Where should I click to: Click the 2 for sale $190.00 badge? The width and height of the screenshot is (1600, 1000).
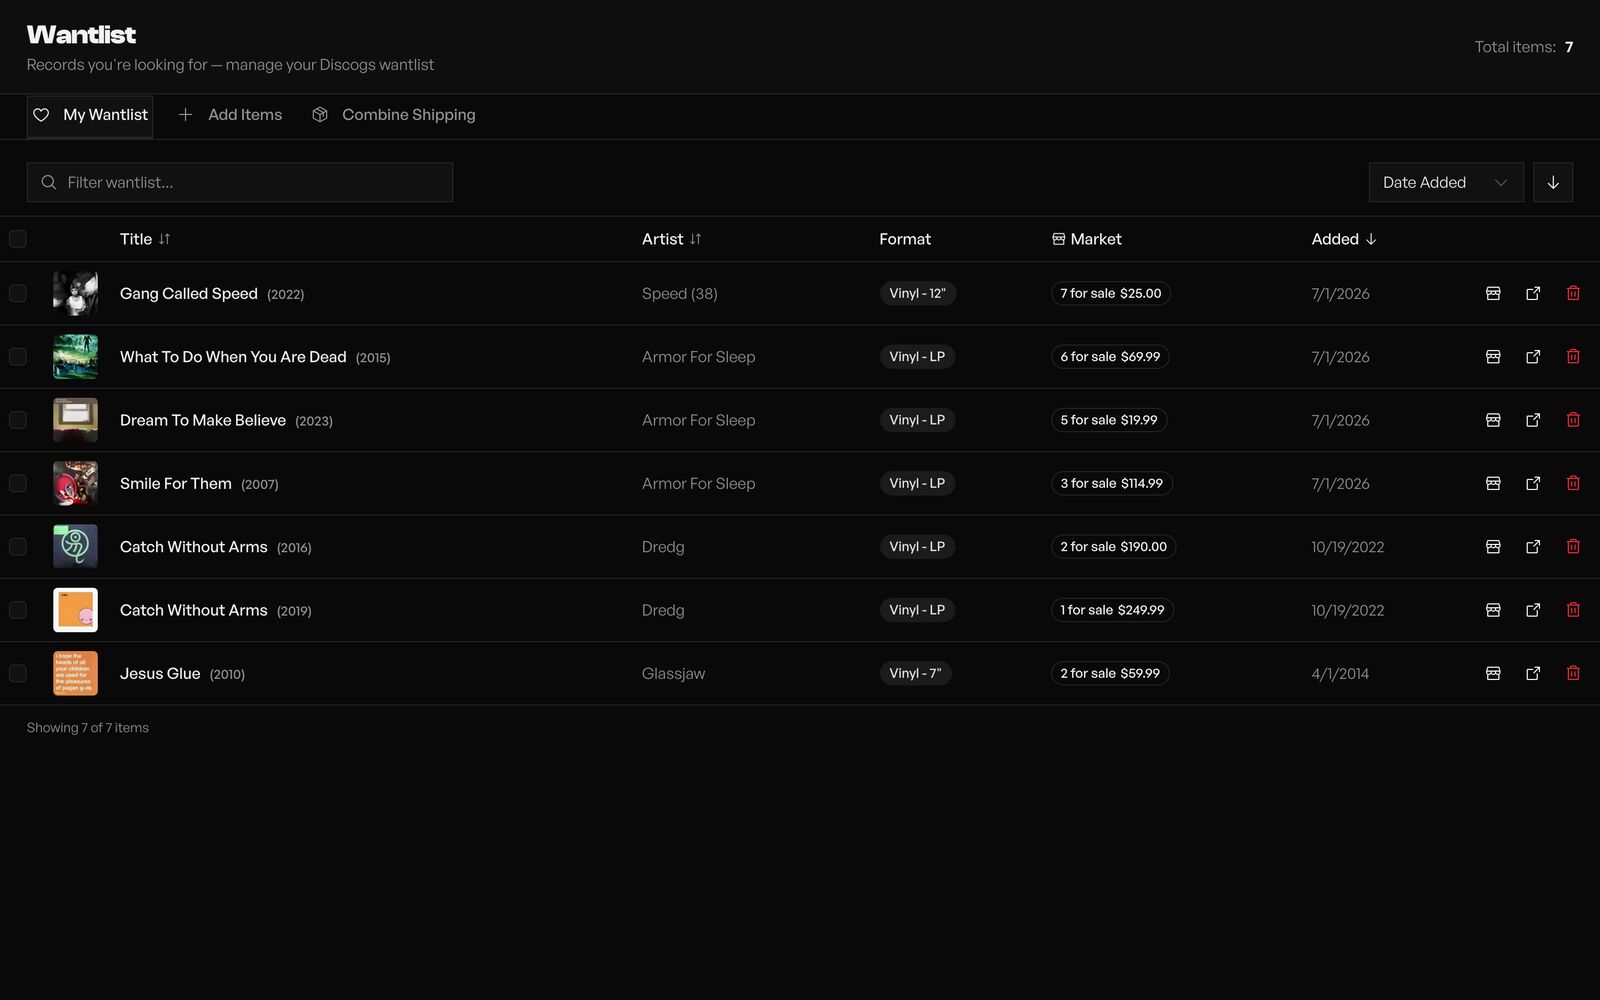coord(1113,547)
